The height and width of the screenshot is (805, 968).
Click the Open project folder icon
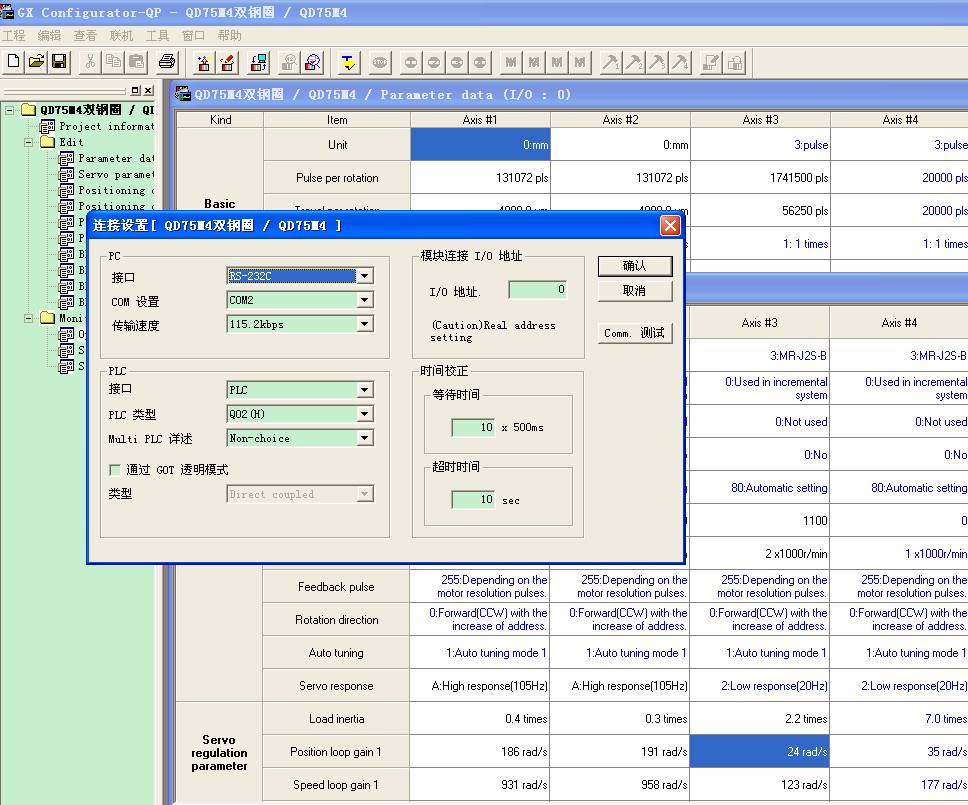click(x=36, y=62)
